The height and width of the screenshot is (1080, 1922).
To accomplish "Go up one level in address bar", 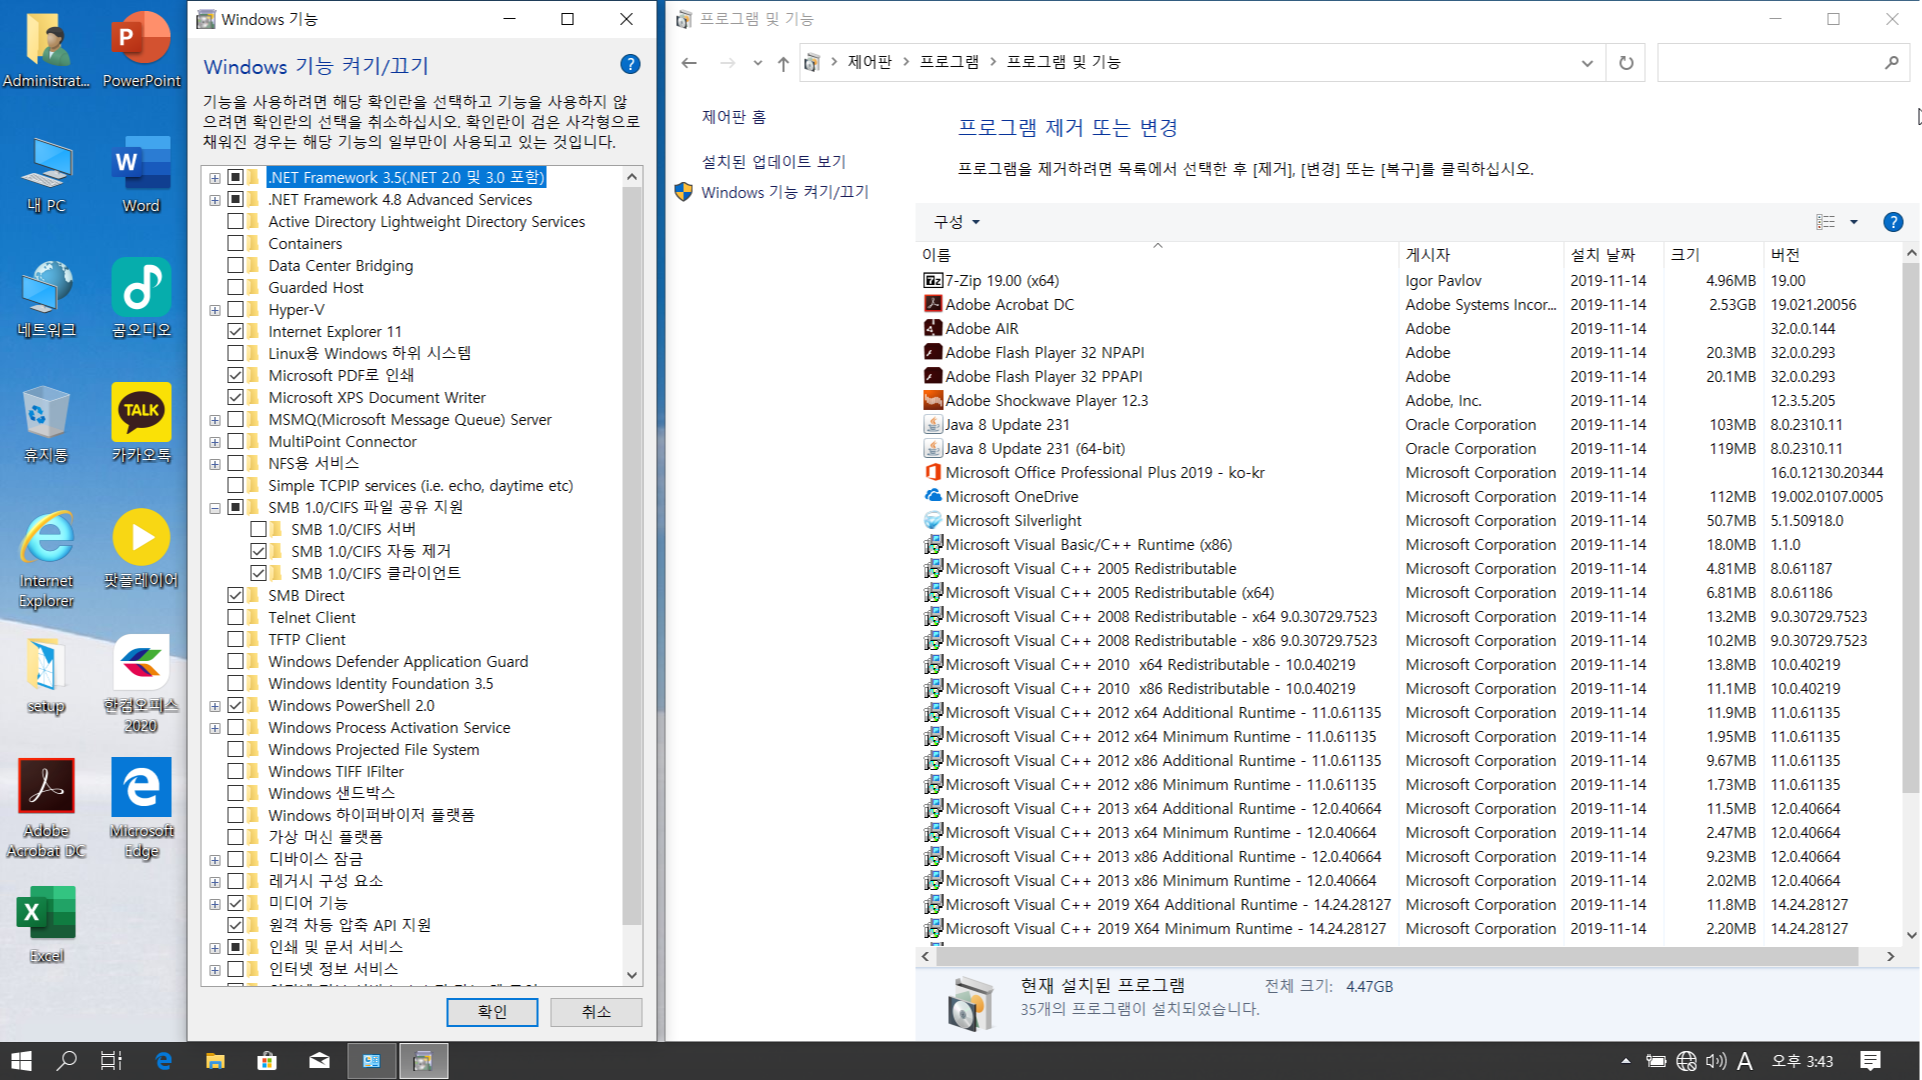I will coord(783,63).
